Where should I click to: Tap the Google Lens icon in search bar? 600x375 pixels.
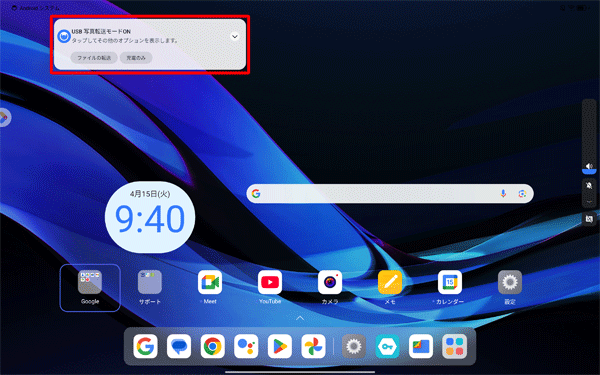click(522, 194)
